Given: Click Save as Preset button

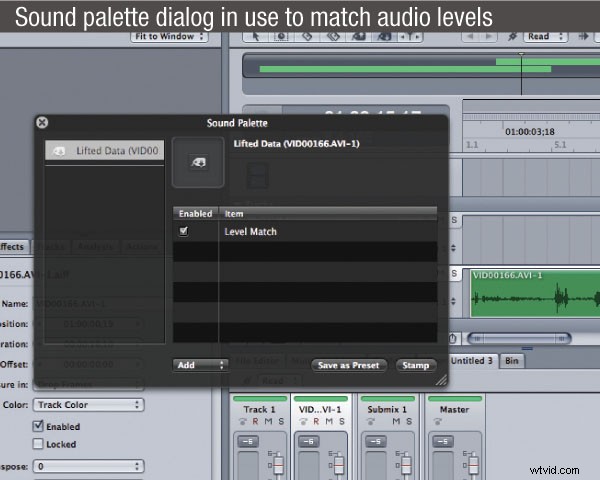Looking at the screenshot, I should (349, 365).
